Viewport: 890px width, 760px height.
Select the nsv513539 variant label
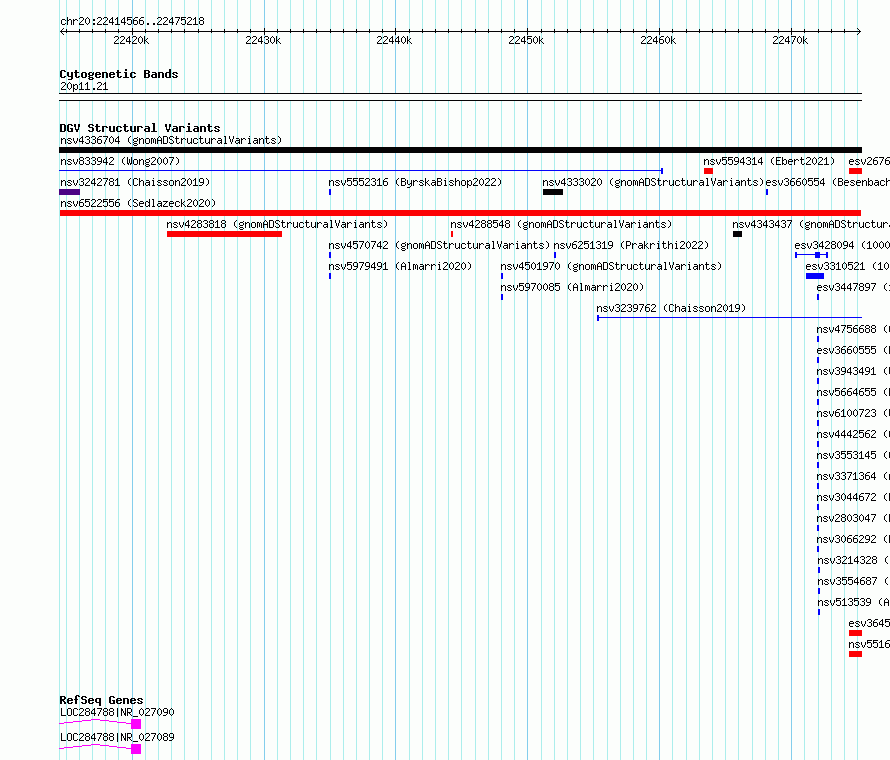point(854,602)
